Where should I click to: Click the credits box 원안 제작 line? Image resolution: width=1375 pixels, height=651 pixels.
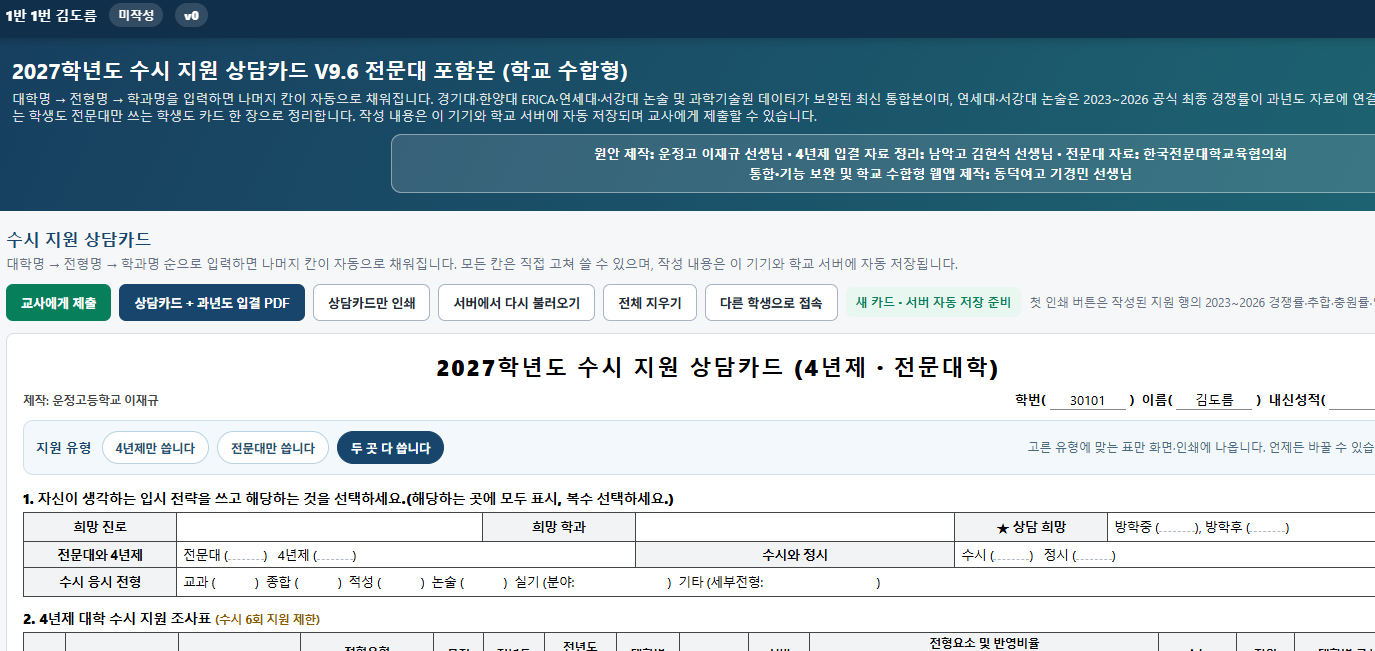[x=940, y=154]
